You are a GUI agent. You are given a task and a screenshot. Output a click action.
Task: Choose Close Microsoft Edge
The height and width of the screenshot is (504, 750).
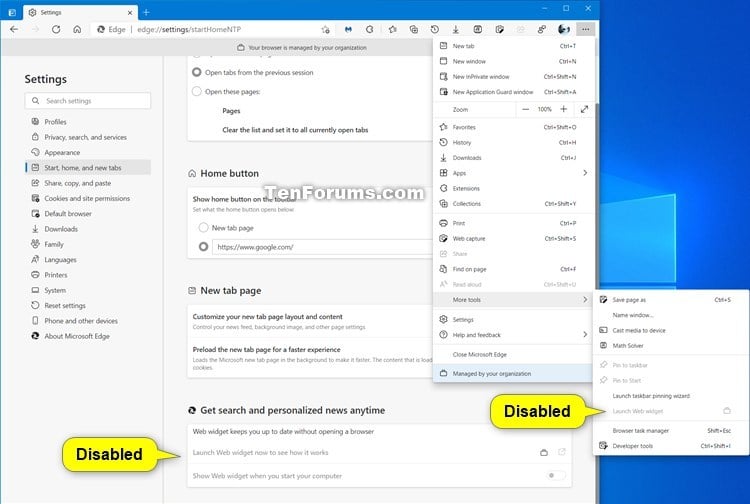[x=513, y=354]
